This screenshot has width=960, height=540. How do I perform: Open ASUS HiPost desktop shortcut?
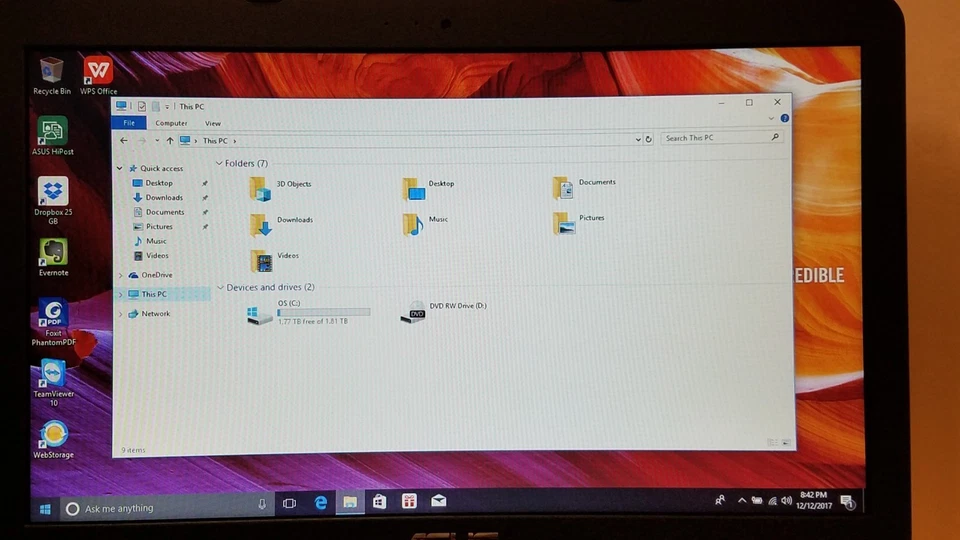pos(53,135)
